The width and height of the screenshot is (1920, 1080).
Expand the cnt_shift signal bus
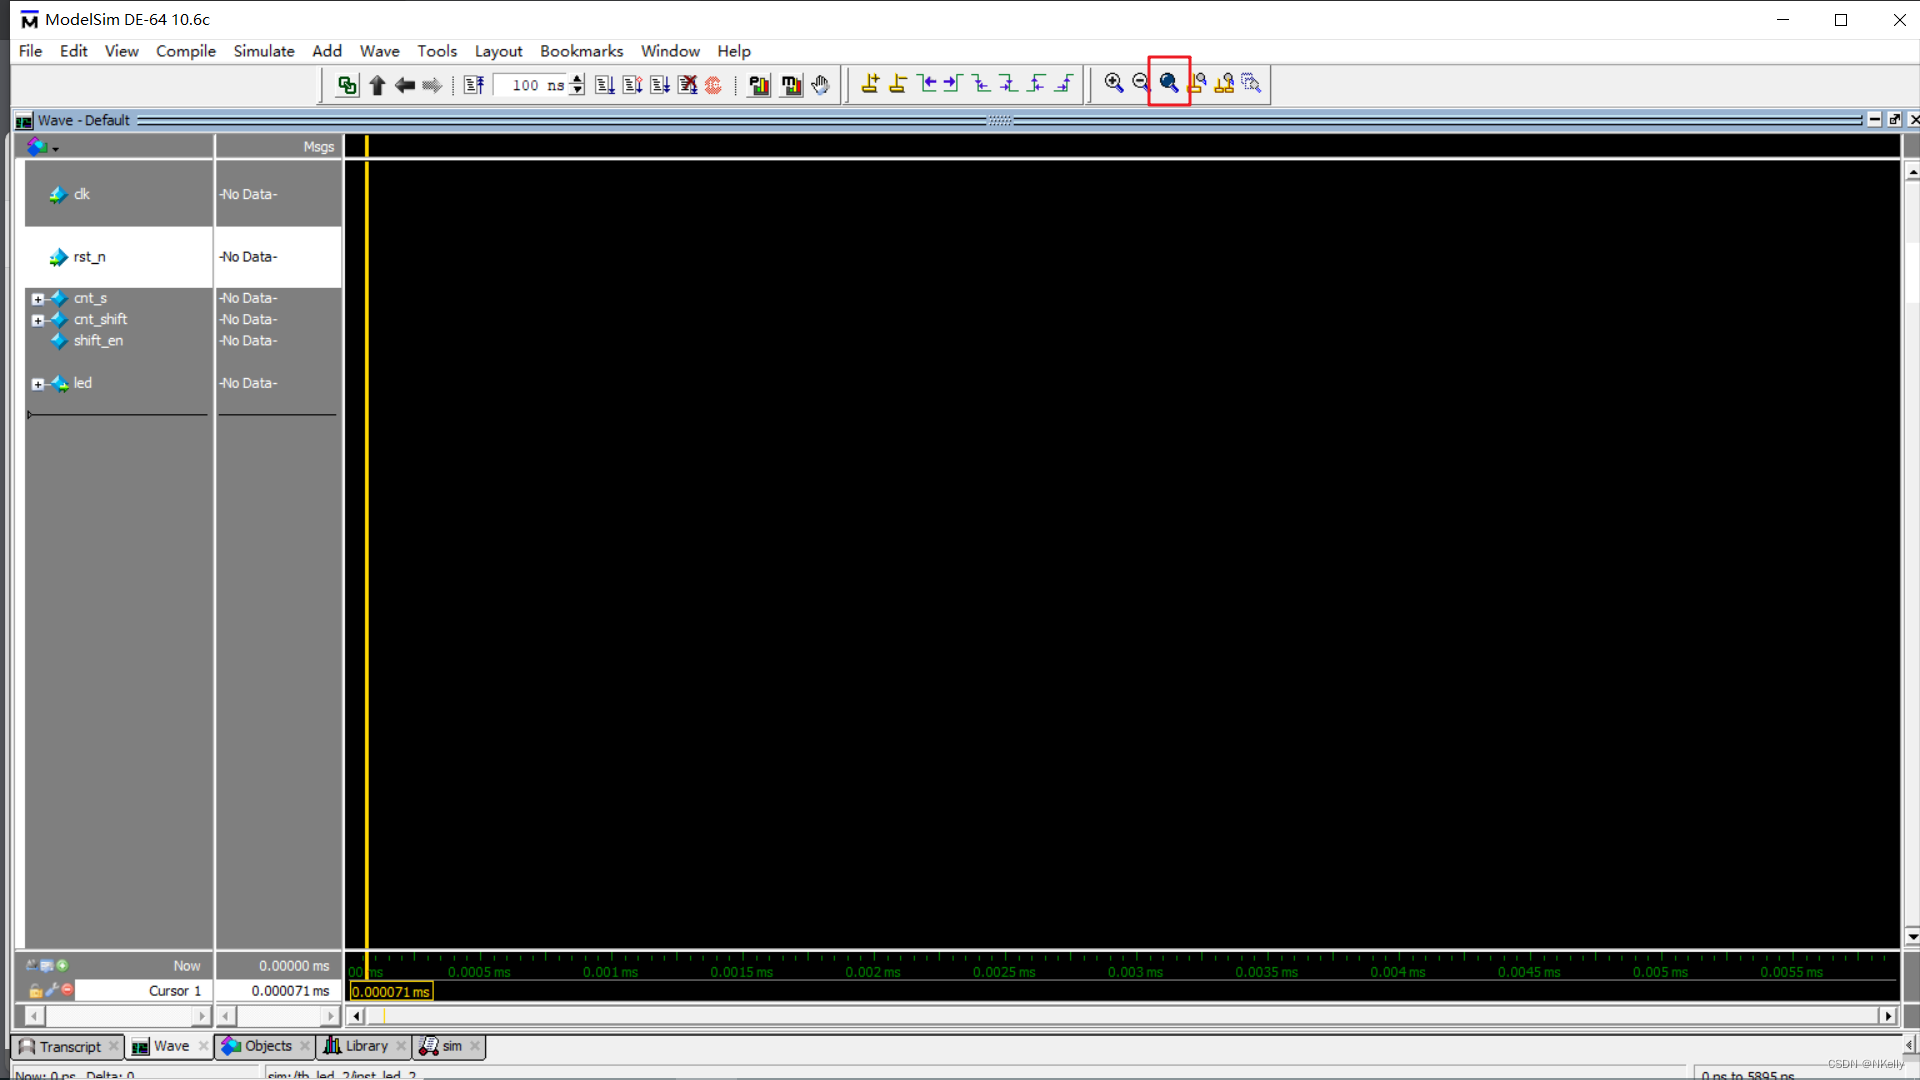(x=37, y=320)
